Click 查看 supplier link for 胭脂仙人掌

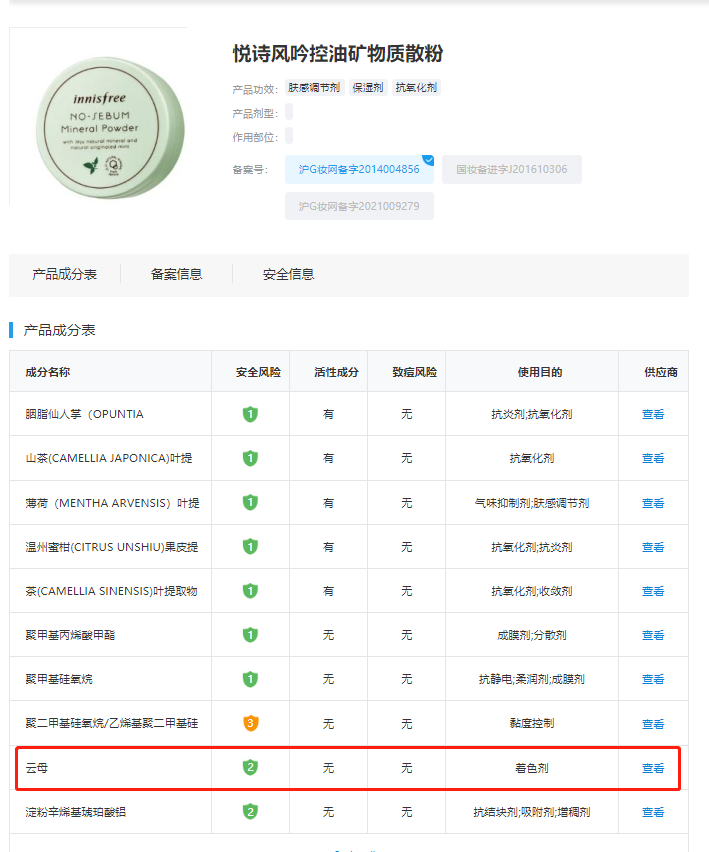(653, 414)
